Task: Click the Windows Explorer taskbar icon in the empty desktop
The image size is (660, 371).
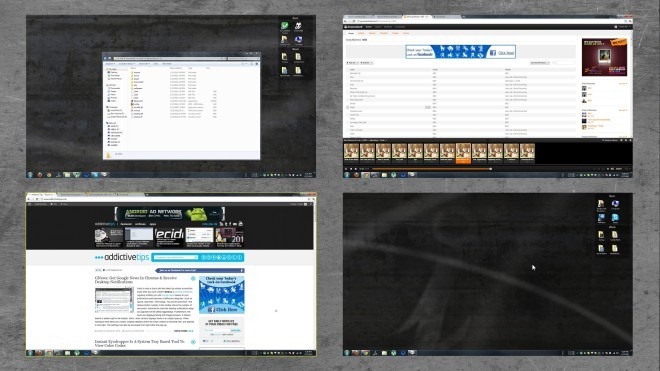Action: coord(384,353)
